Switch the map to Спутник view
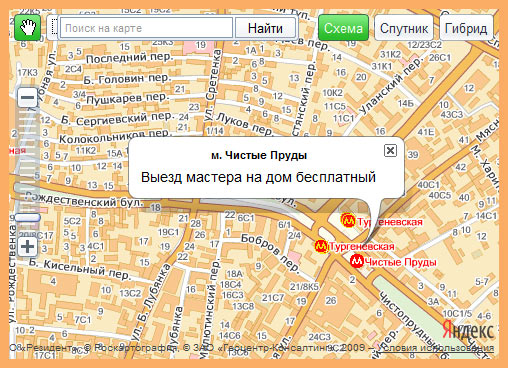508x368 pixels. click(404, 28)
